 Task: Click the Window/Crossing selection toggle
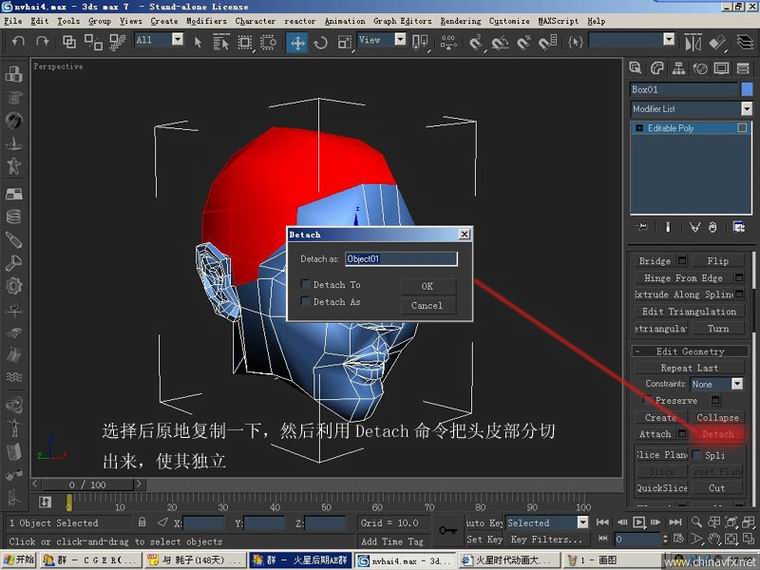[x=268, y=43]
